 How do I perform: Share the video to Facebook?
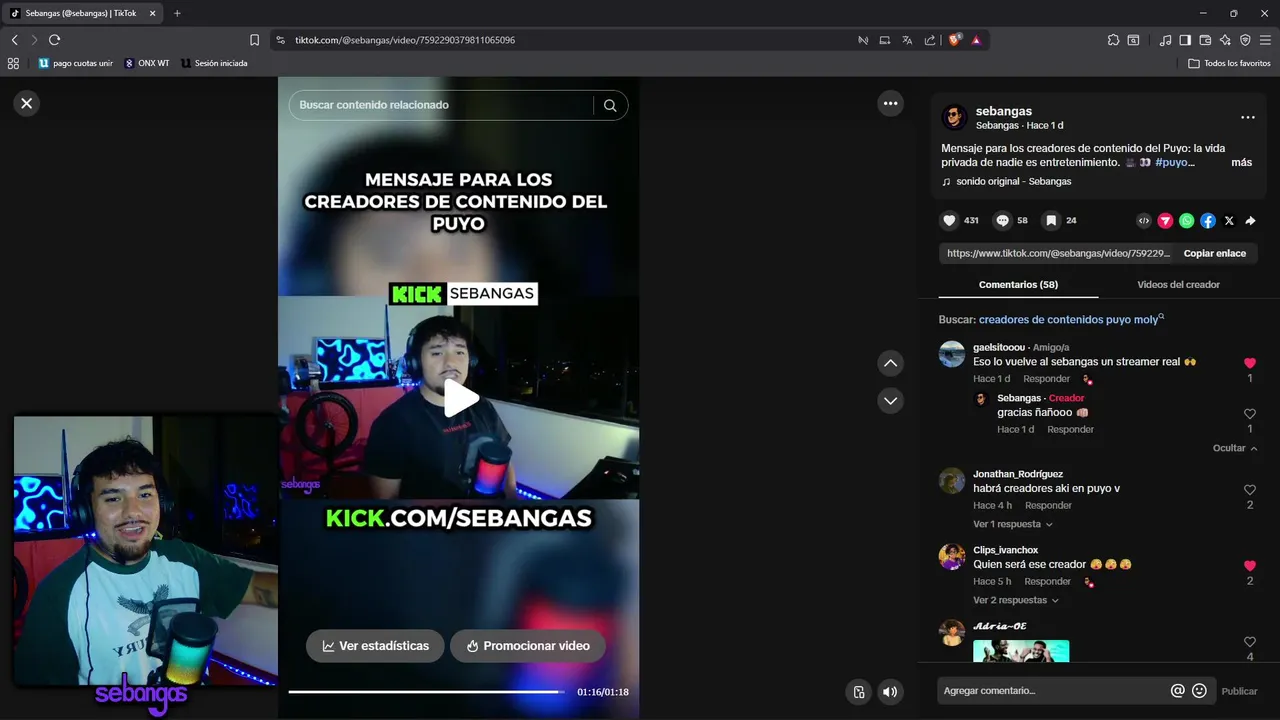click(x=1208, y=221)
